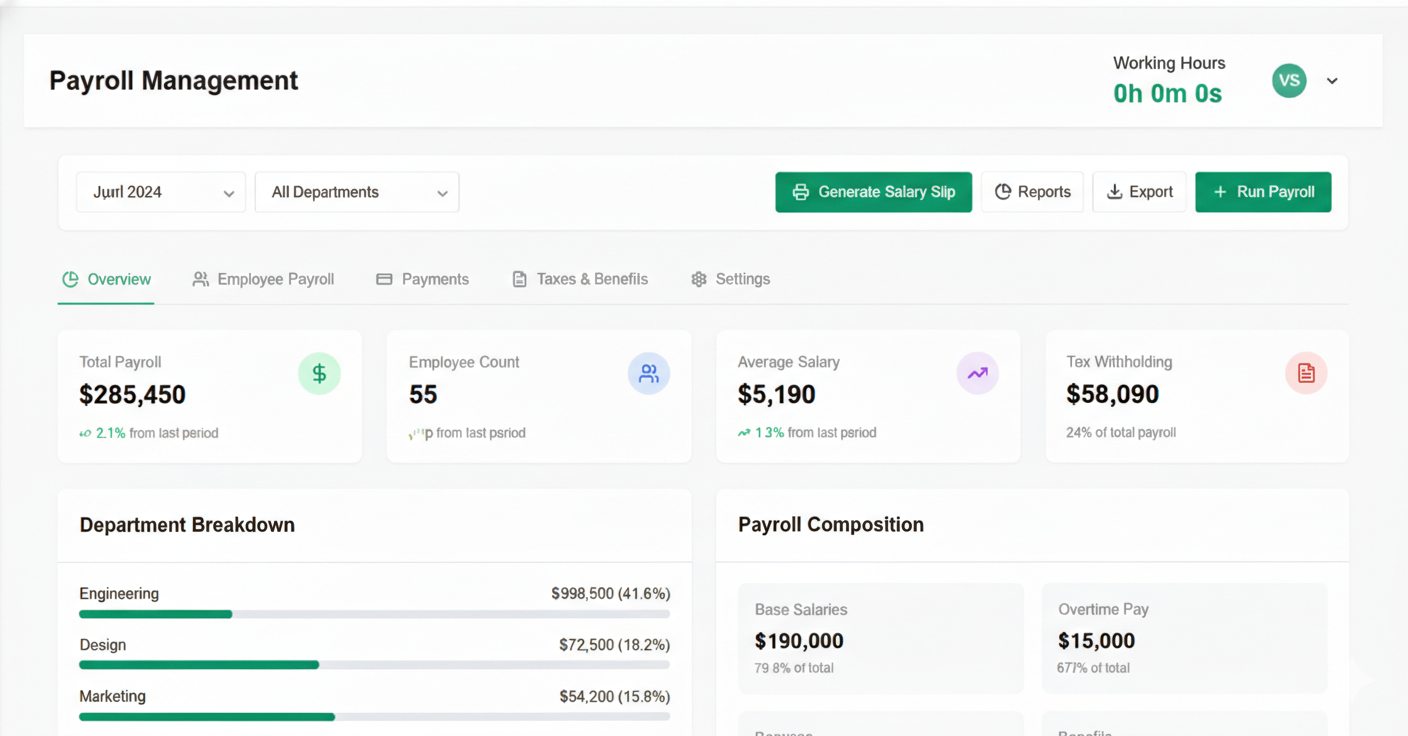The height and width of the screenshot is (736, 1408).
Task: Click the trending-up icon on Average Salary card
Action: click(977, 373)
